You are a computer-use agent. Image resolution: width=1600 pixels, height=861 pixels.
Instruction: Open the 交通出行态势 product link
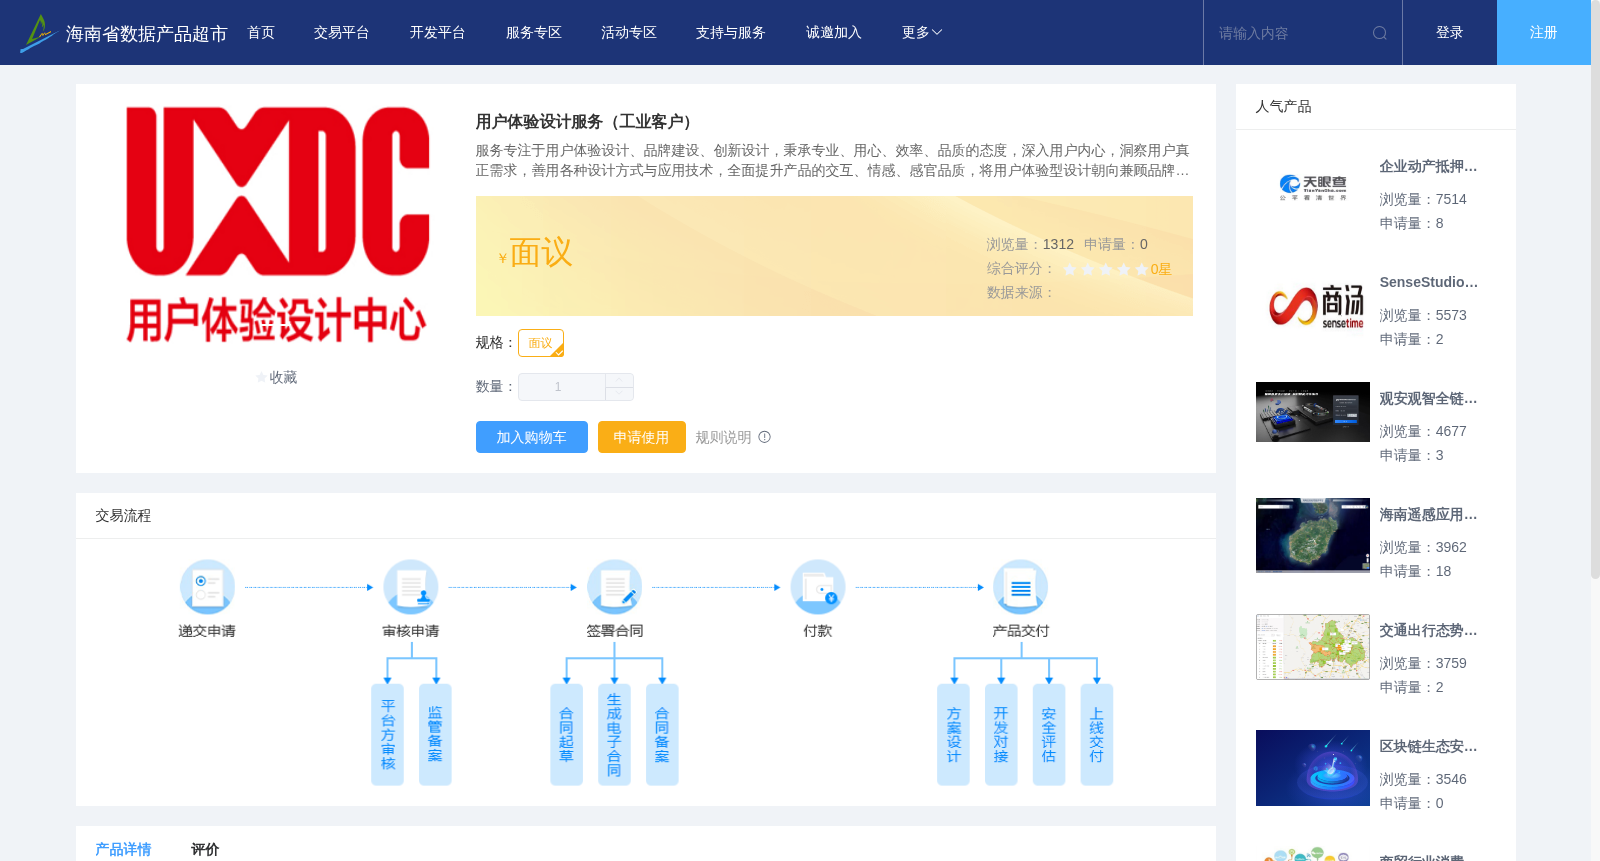pos(1428,631)
